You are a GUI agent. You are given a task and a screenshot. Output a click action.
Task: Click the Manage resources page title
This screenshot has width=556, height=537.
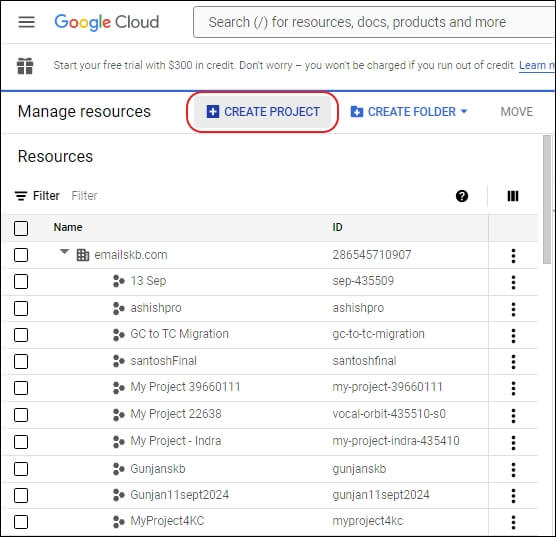tap(84, 111)
